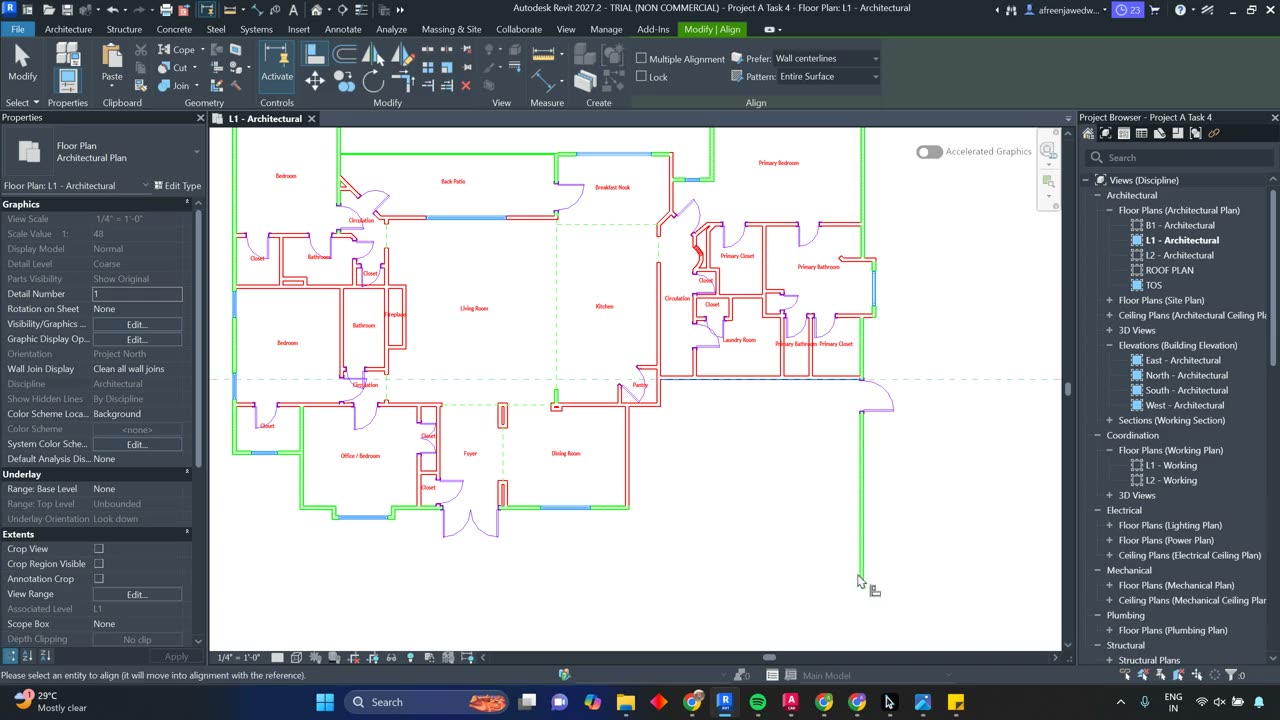This screenshot has width=1280, height=720.
Task: Collapse Elevations (Building Elevation) node
Action: tap(1109, 345)
